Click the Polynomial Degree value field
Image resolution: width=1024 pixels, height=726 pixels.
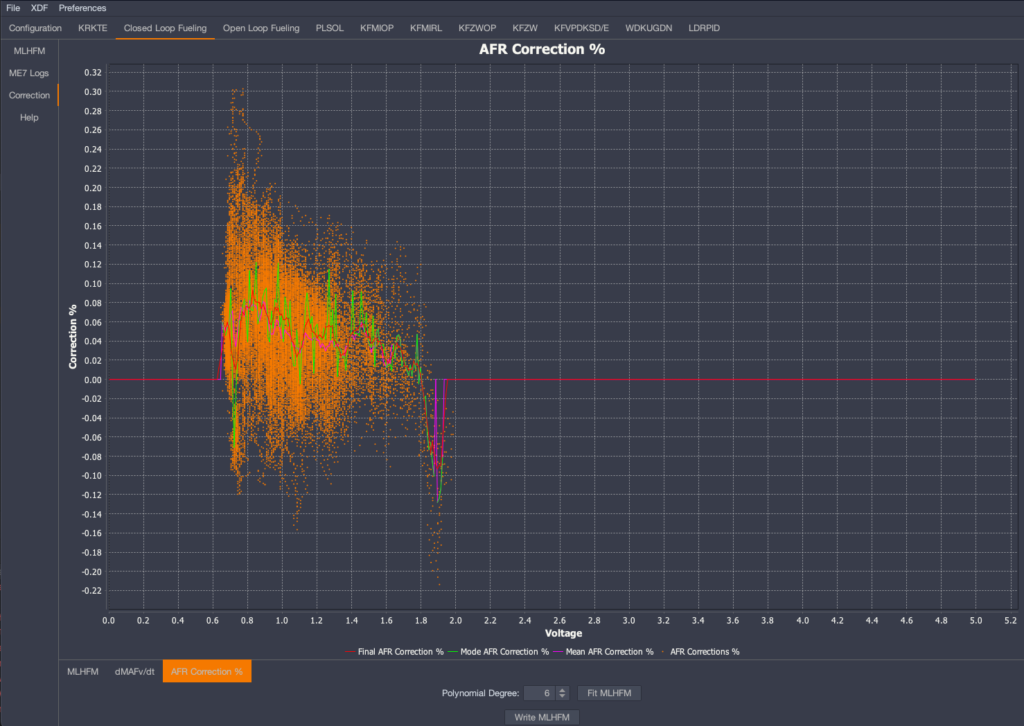[x=540, y=693]
